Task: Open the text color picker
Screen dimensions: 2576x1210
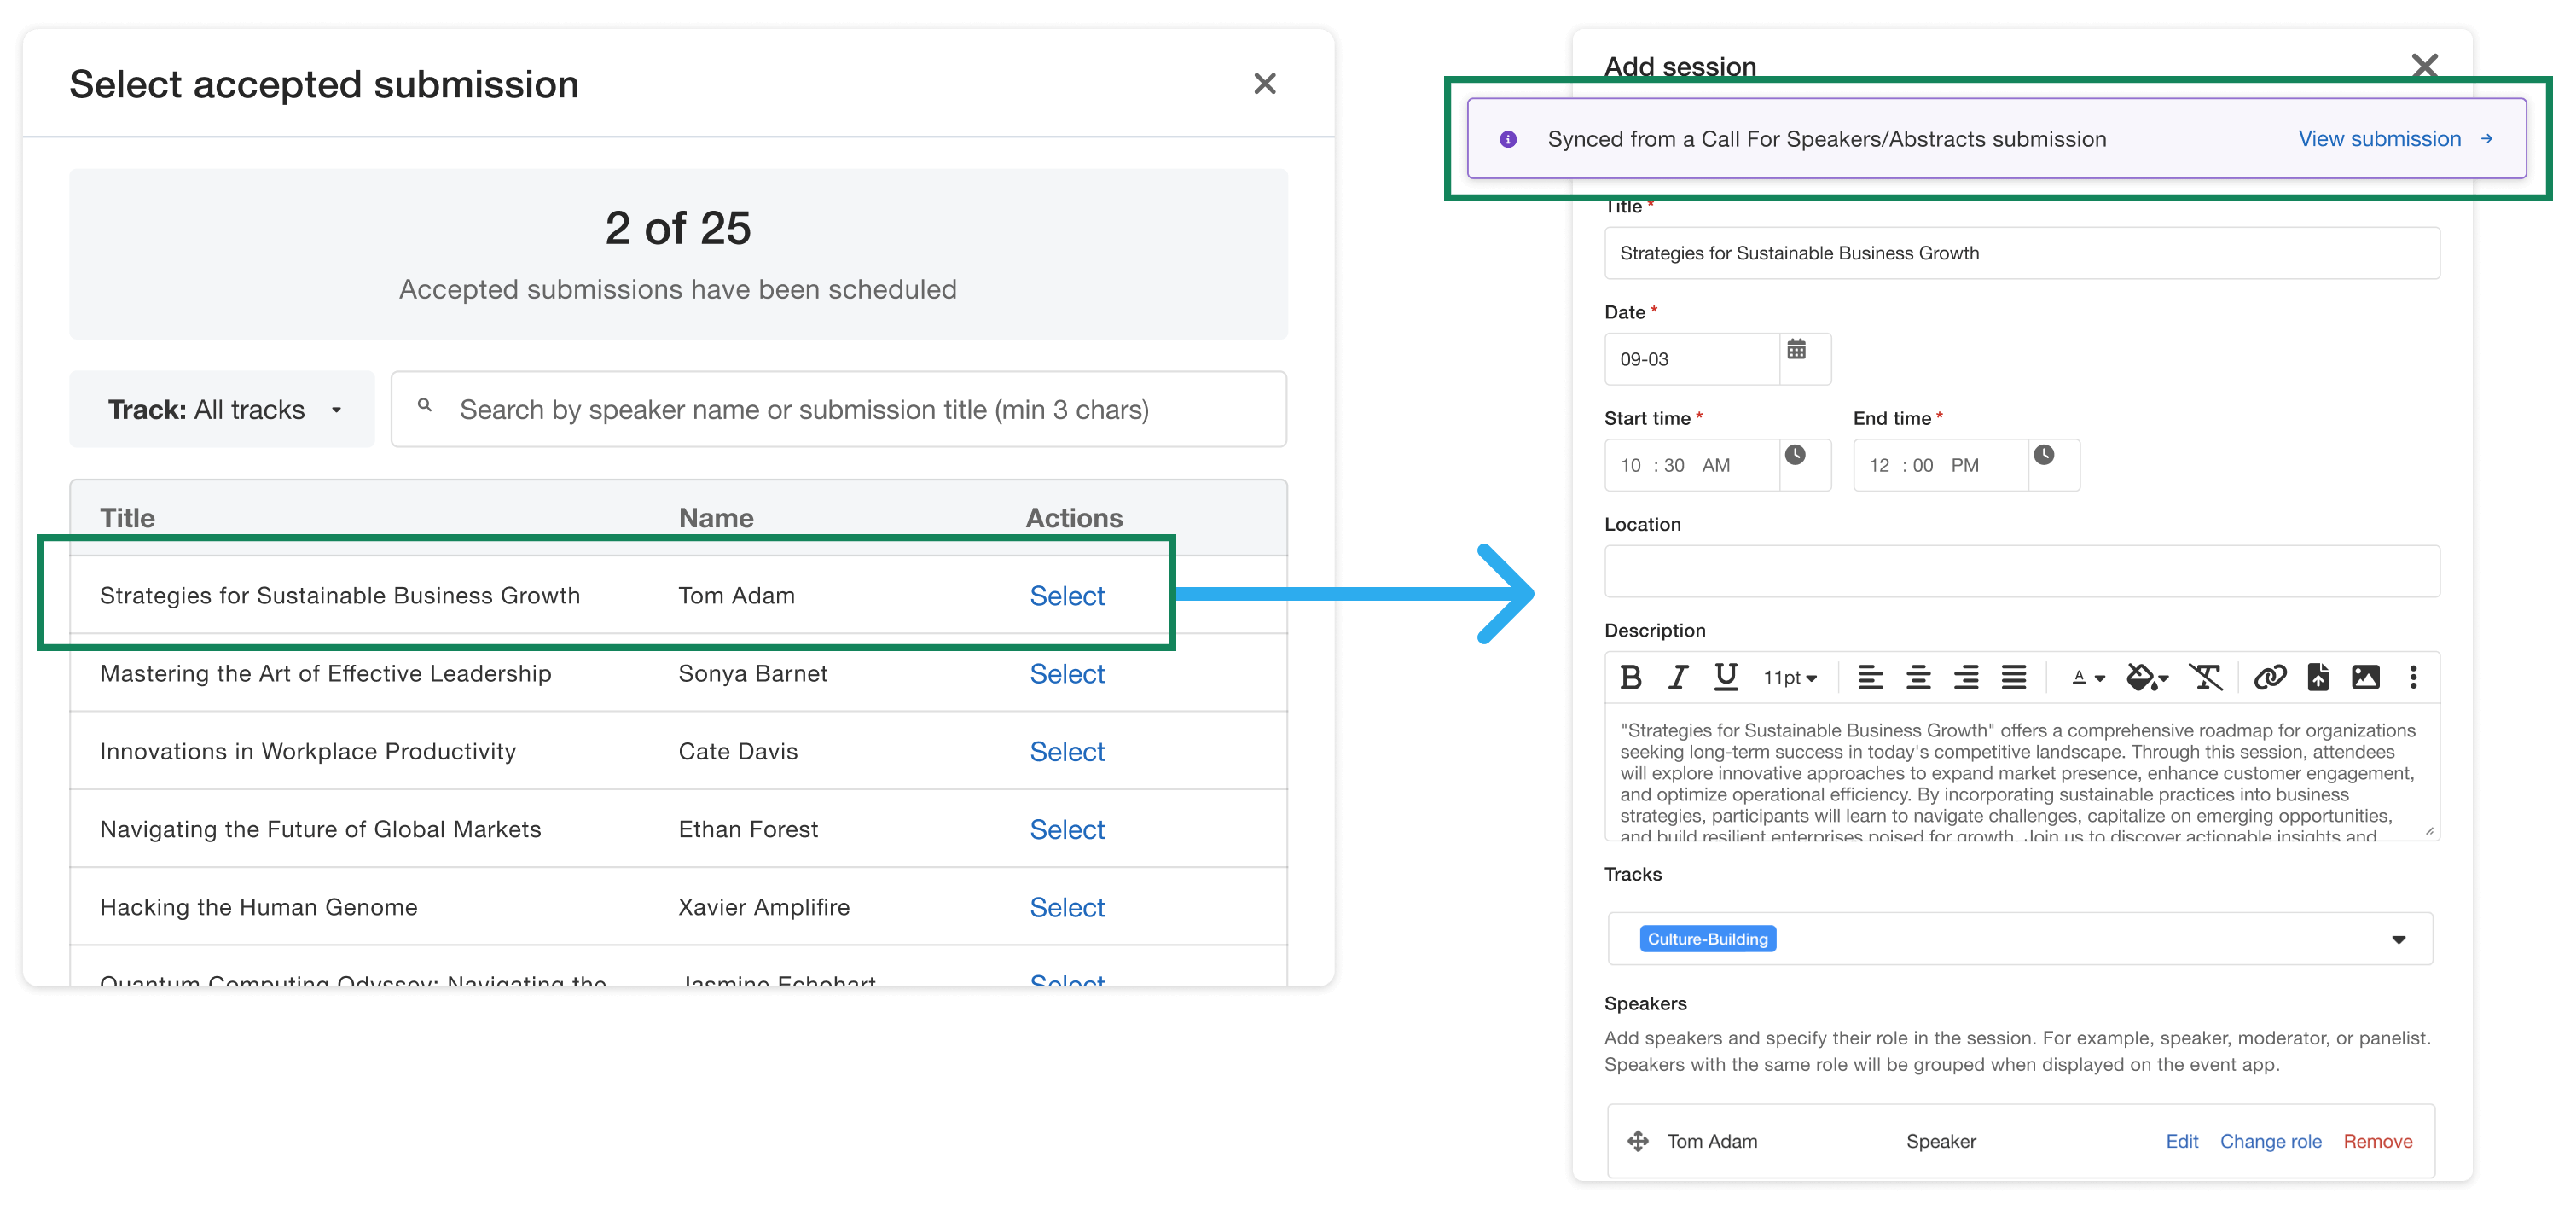Action: (2087, 678)
